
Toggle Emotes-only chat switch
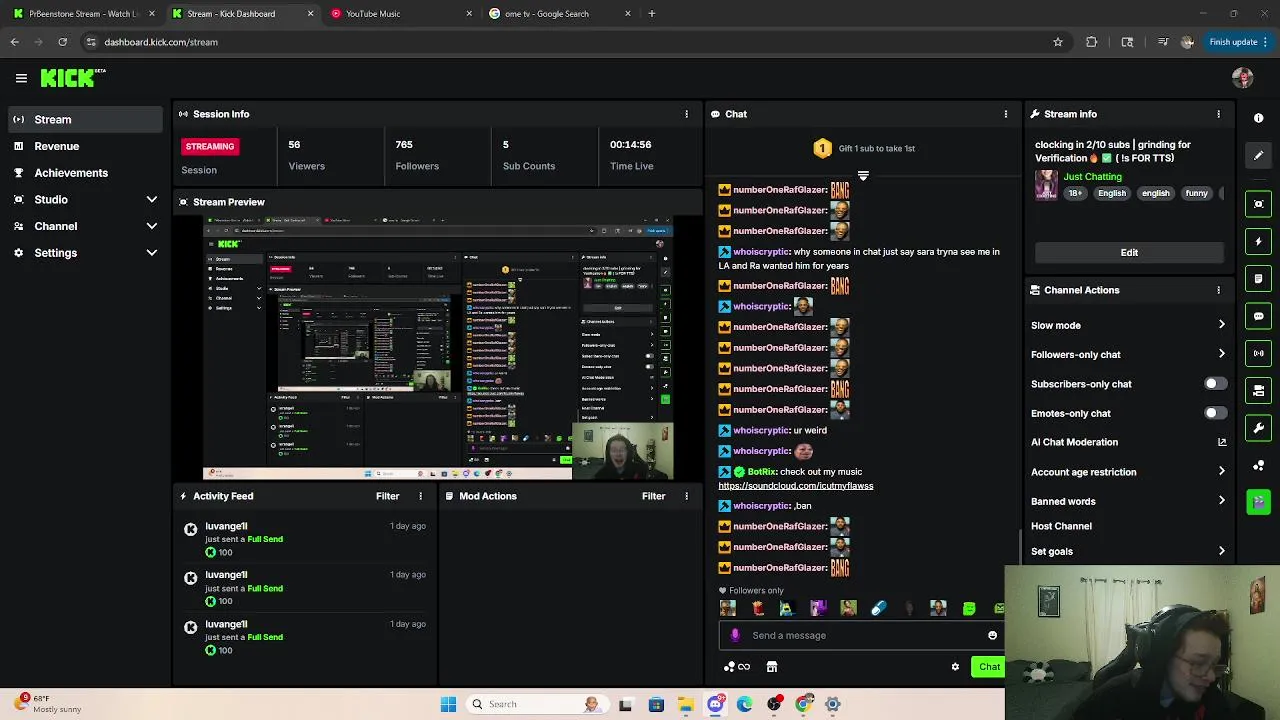pyautogui.click(x=1215, y=413)
